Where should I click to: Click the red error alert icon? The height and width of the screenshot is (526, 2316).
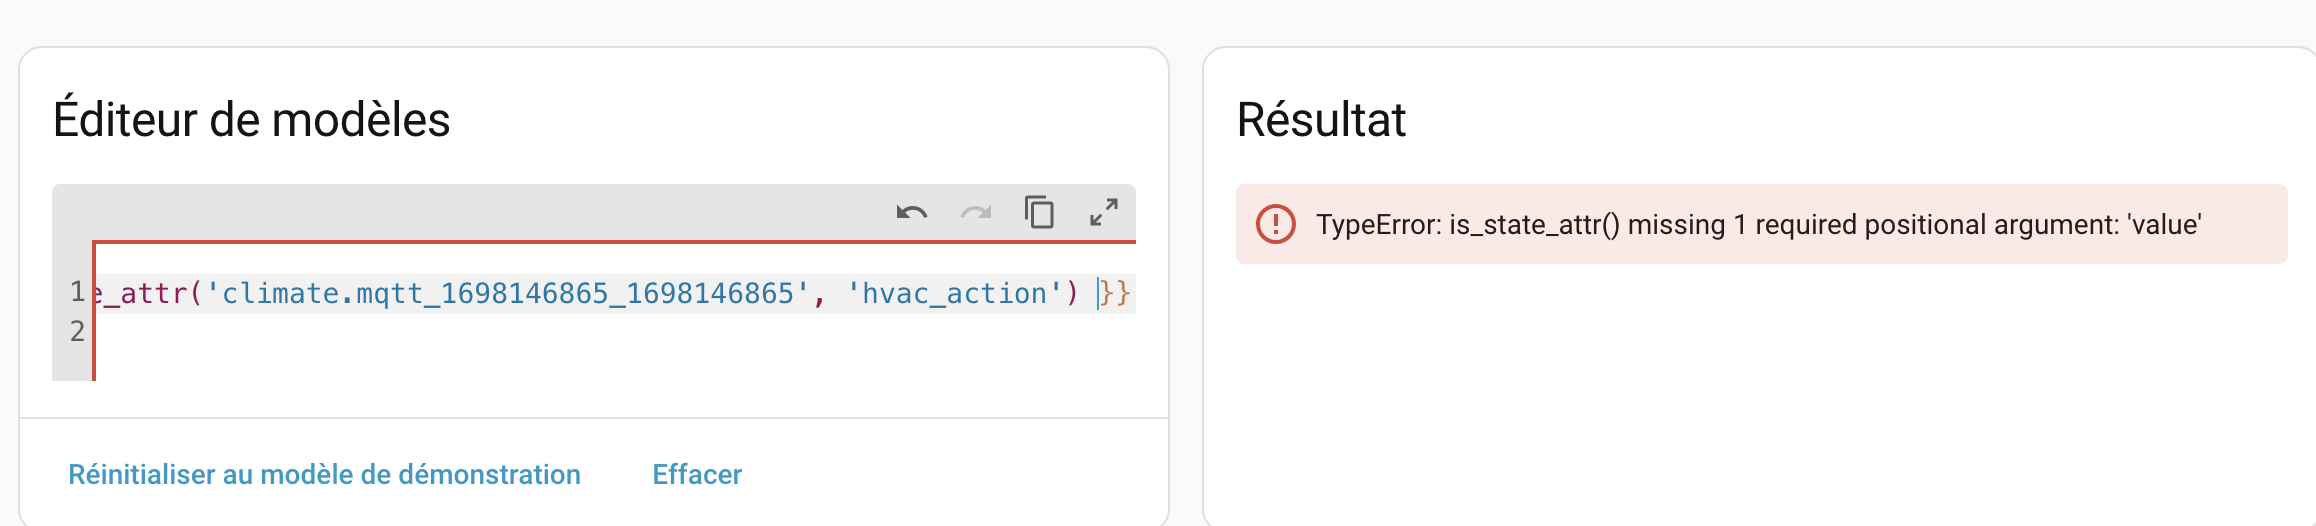coord(1275,224)
